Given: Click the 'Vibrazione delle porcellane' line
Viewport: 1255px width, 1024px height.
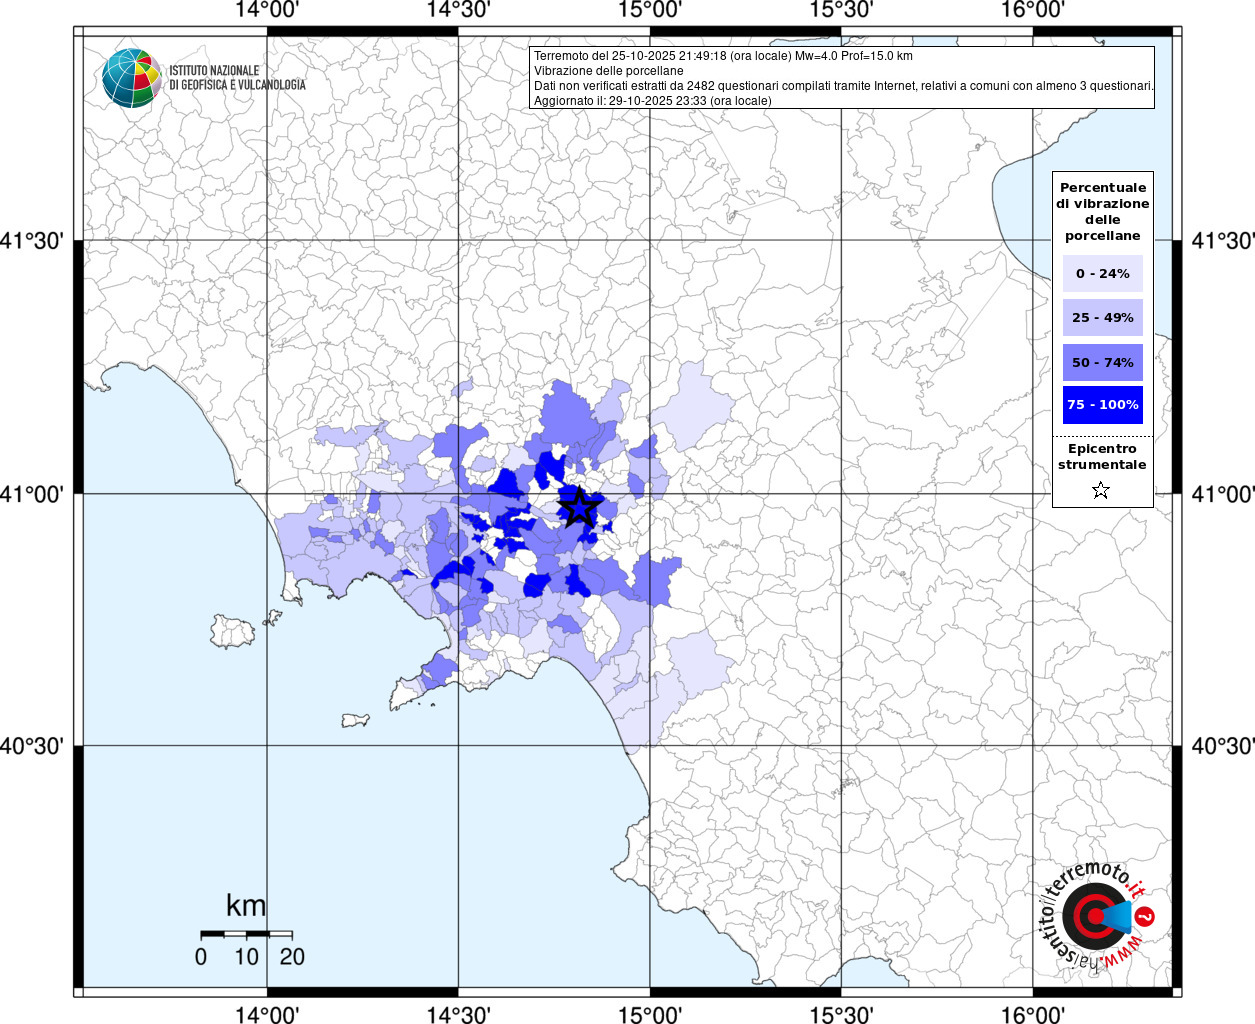Looking at the screenshot, I should [x=609, y=71].
